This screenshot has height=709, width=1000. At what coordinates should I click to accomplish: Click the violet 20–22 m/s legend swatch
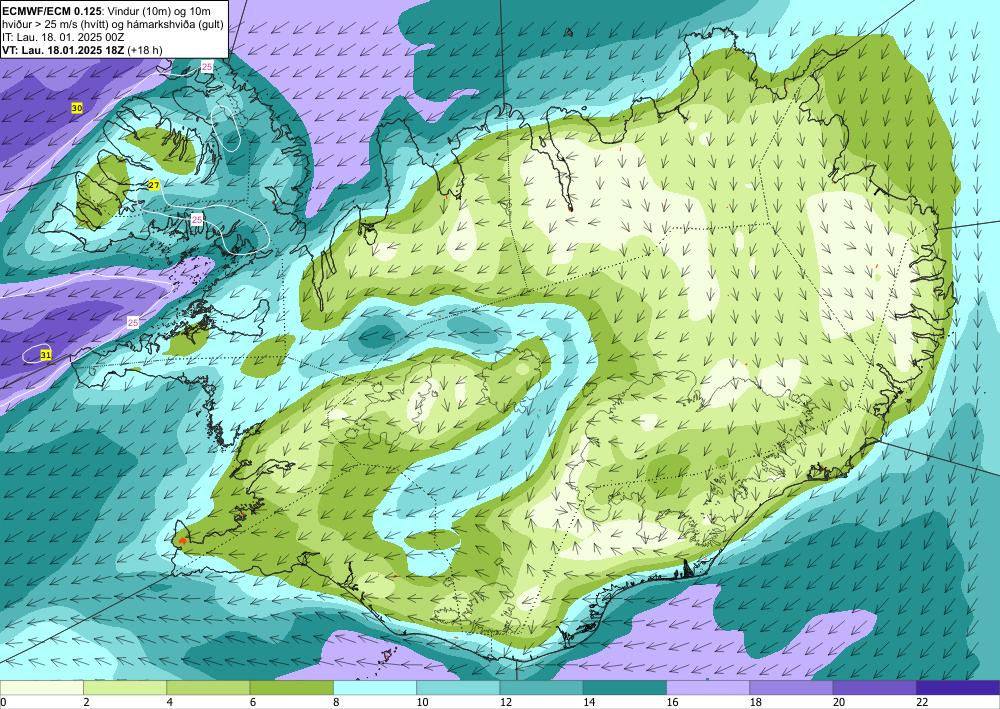874,688
